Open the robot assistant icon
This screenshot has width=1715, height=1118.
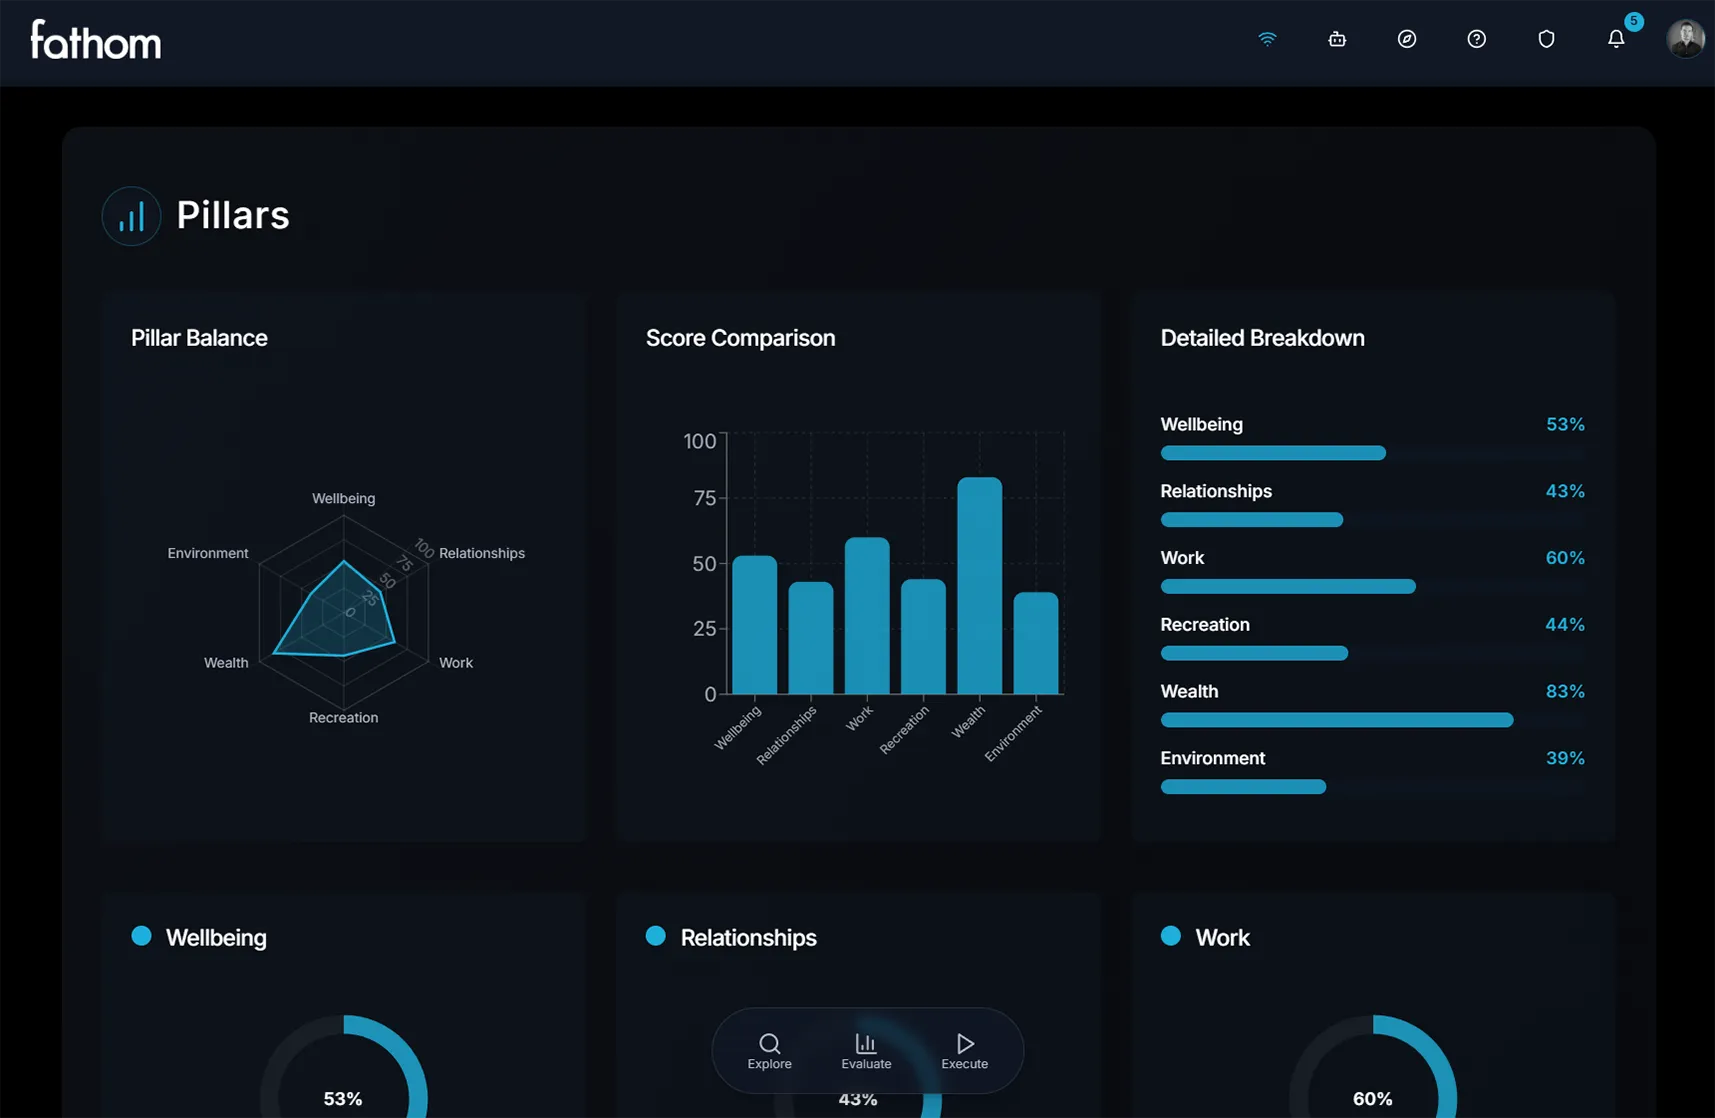(1337, 39)
